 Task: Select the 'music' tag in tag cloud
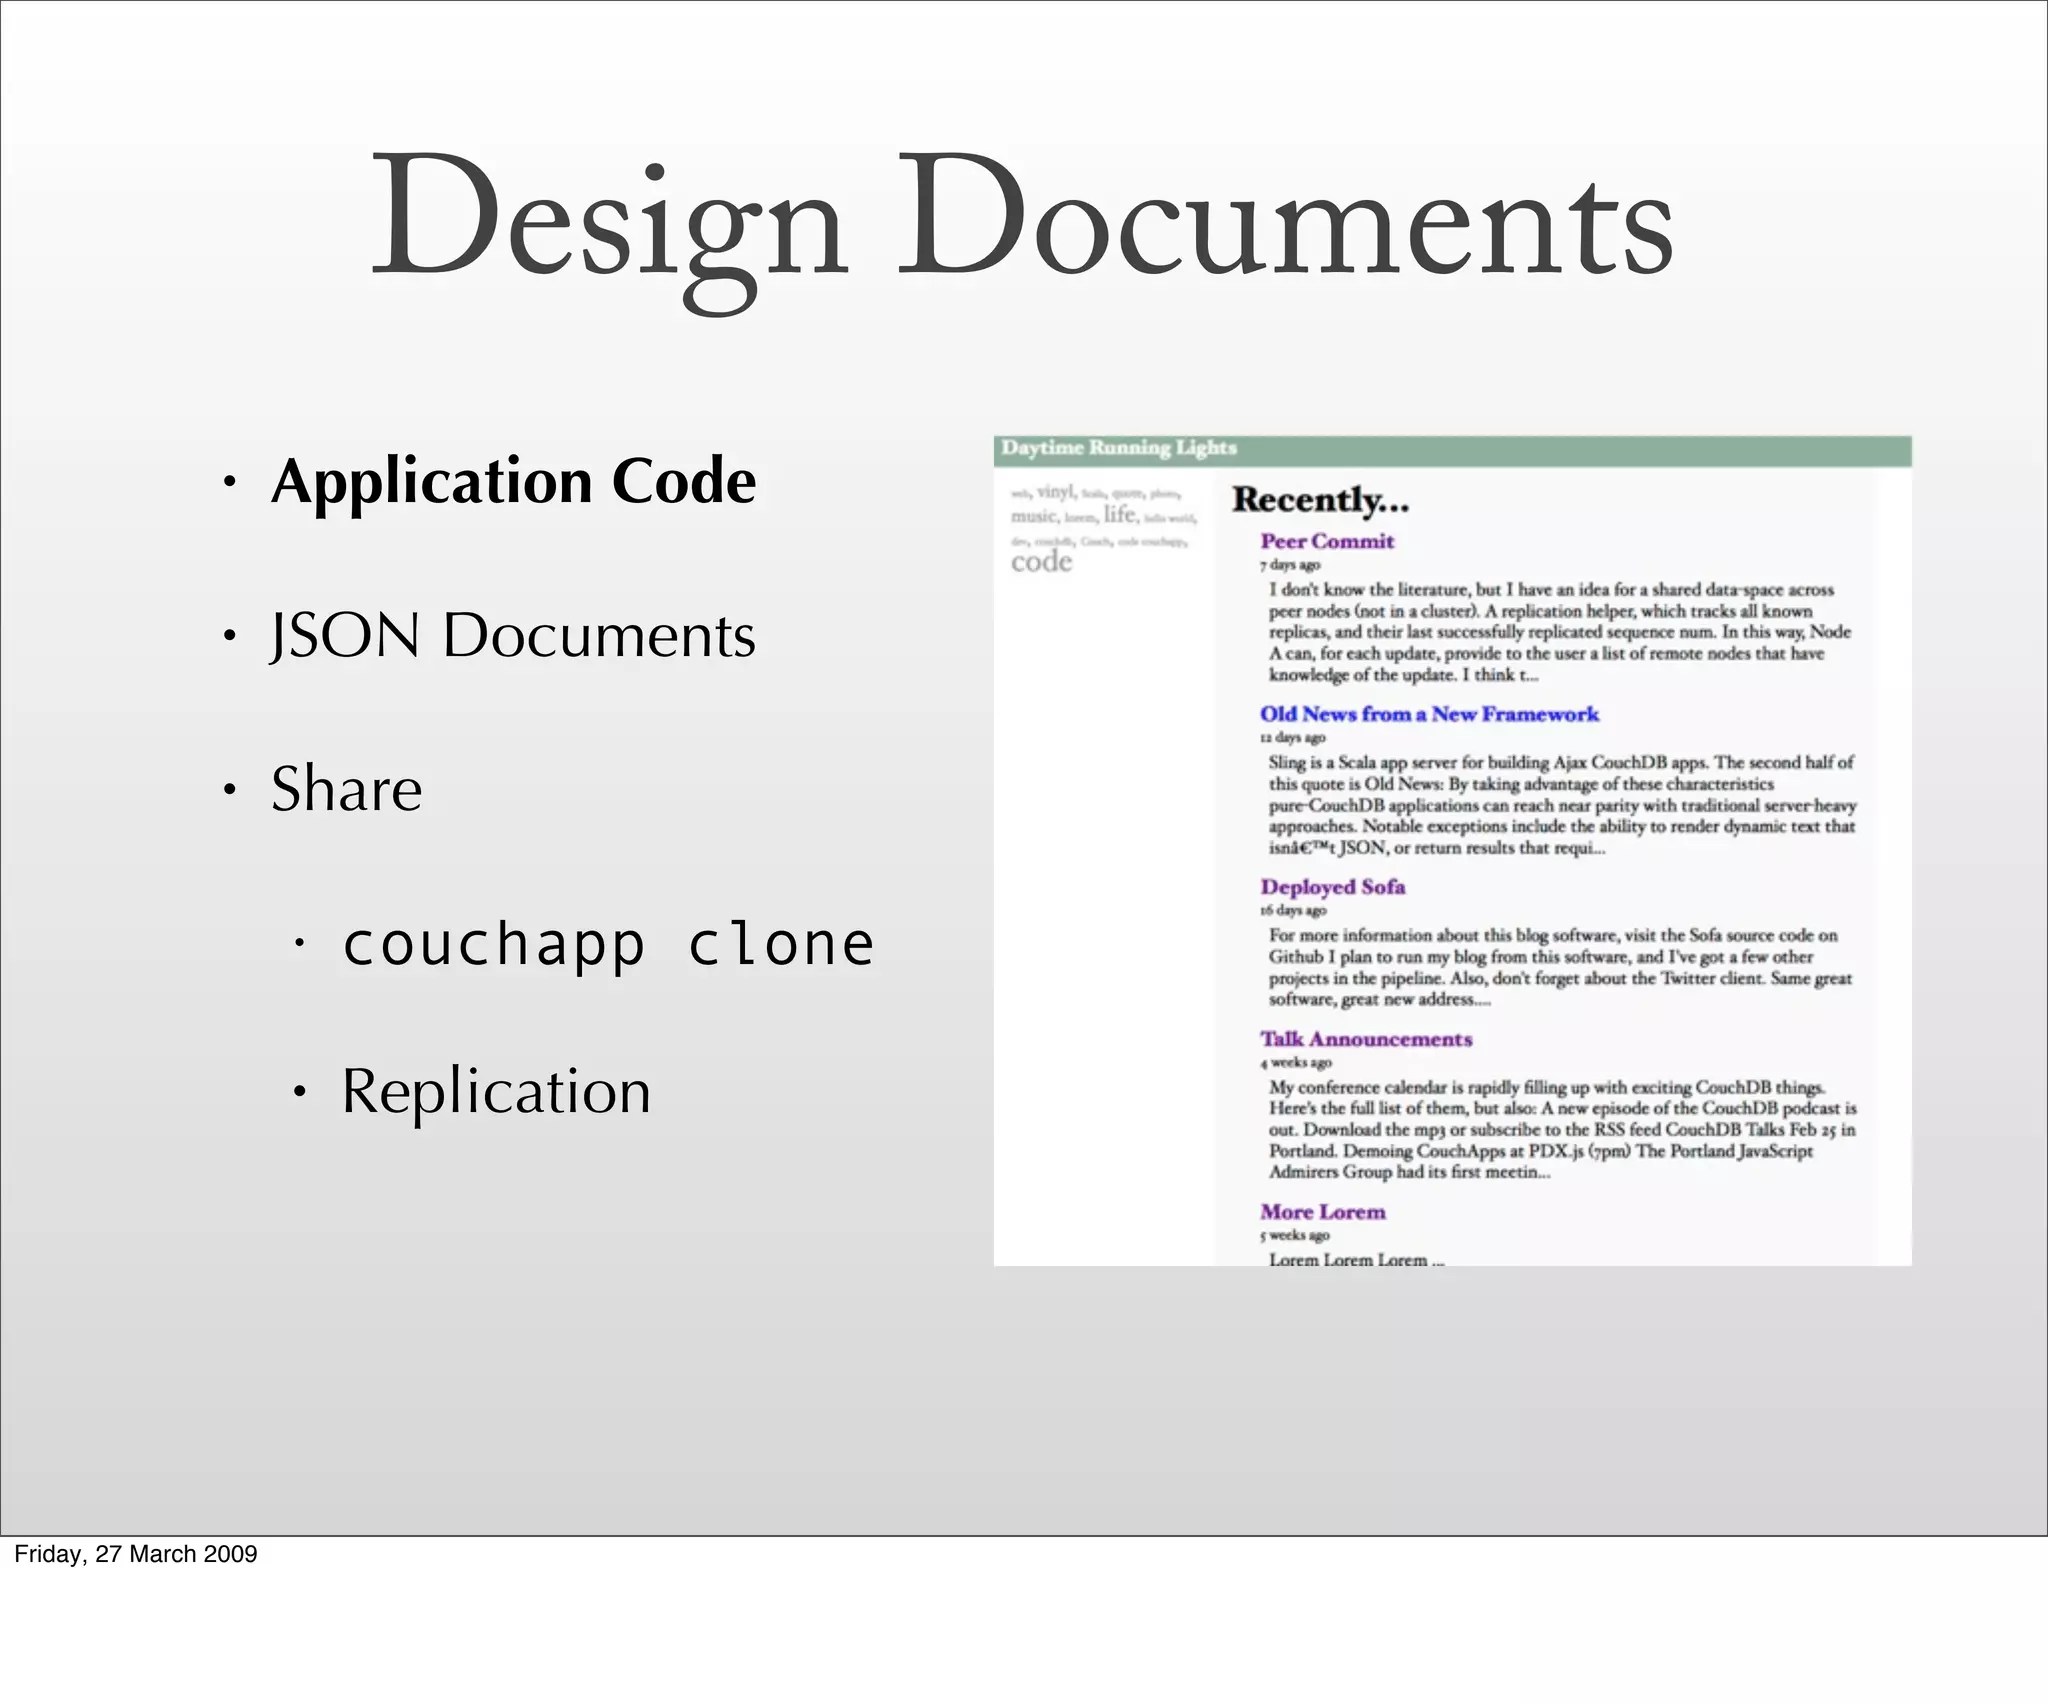point(1033,517)
